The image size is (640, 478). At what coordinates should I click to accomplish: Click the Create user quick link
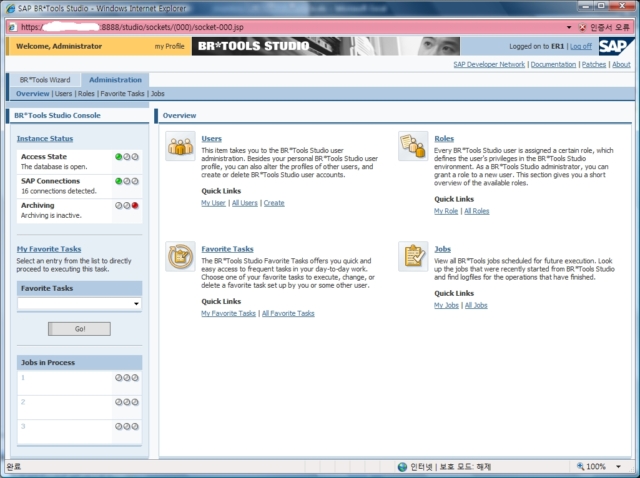(274, 203)
